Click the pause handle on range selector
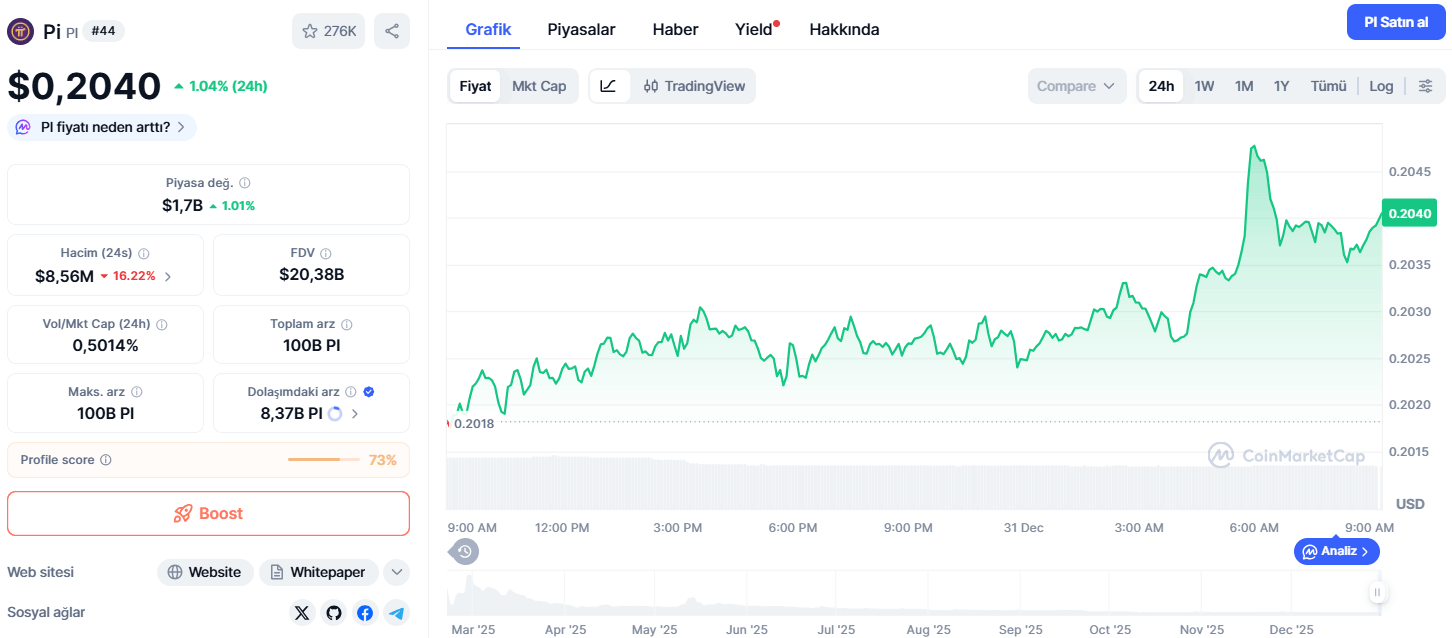 (x=1378, y=593)
